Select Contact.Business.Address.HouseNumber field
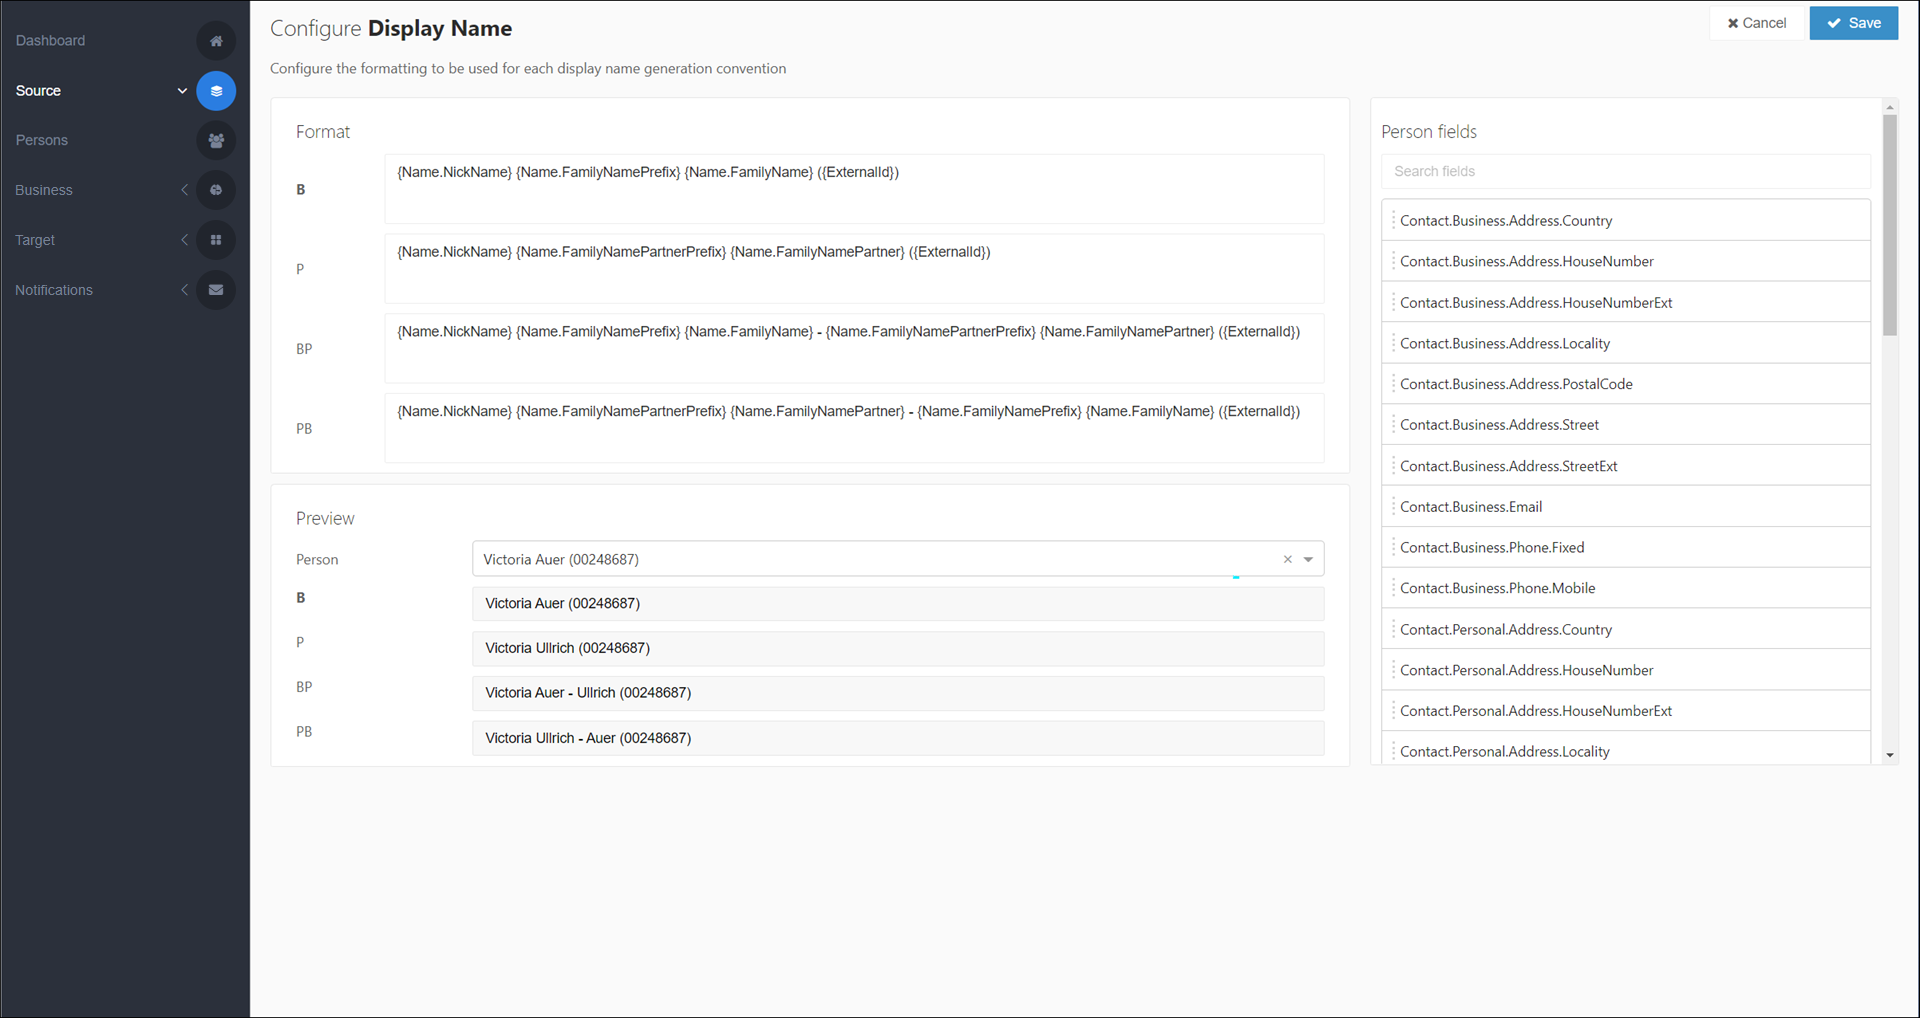Image resolution: width=1920 pixels, height=1019 pixels. click(1626, 261)
